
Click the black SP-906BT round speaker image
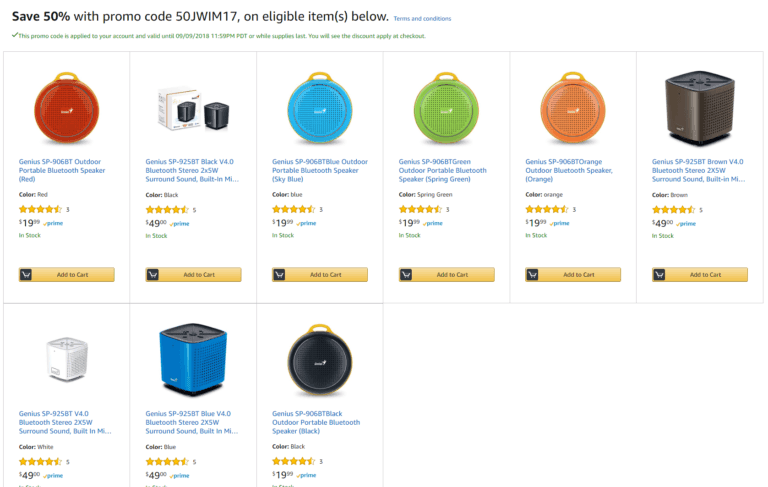(319, 360)
